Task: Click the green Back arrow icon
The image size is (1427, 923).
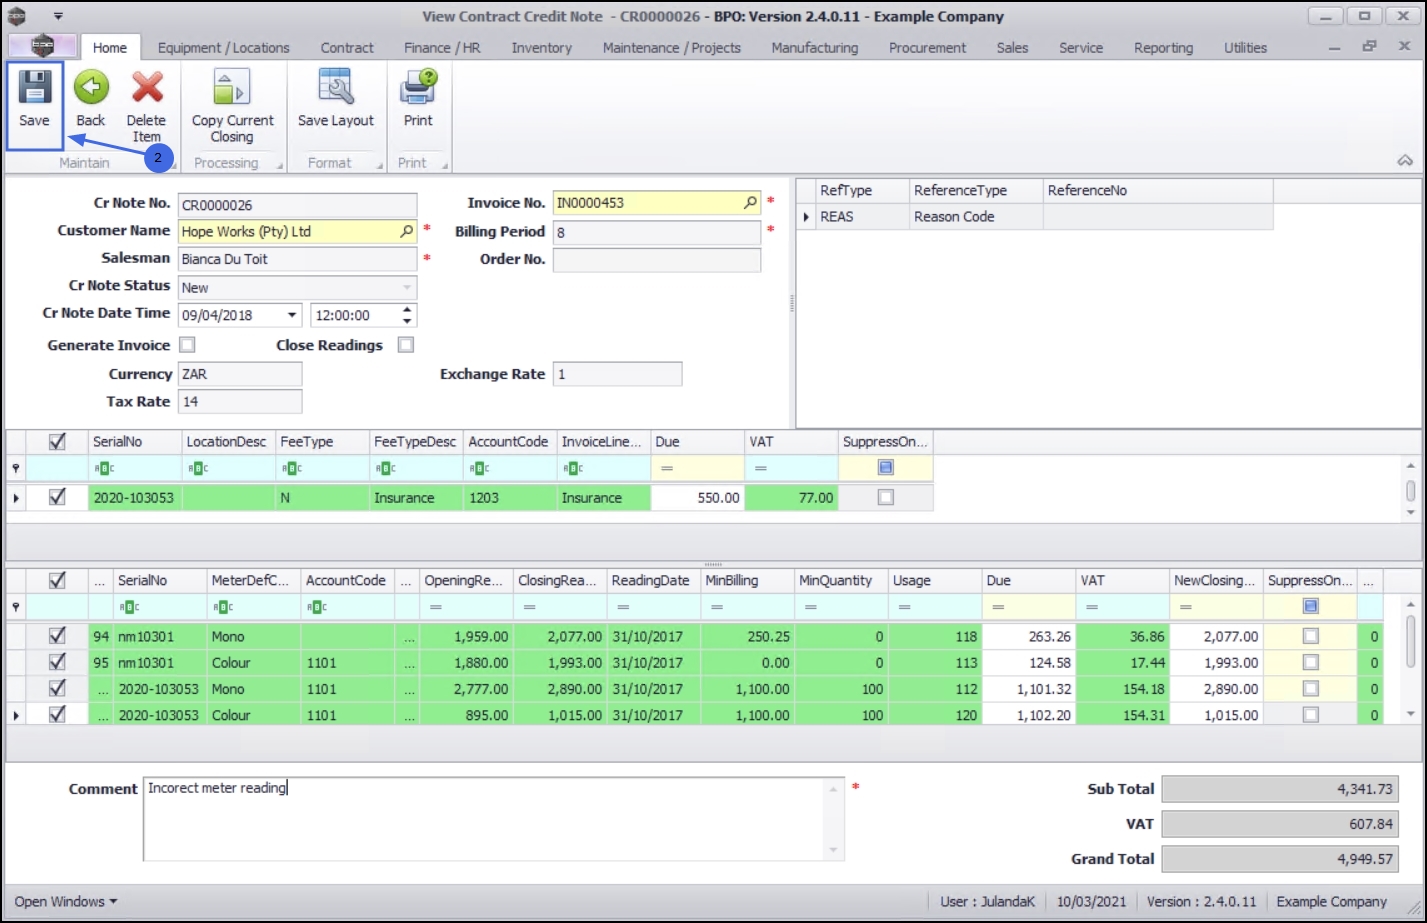Action: tap(91, 88)
